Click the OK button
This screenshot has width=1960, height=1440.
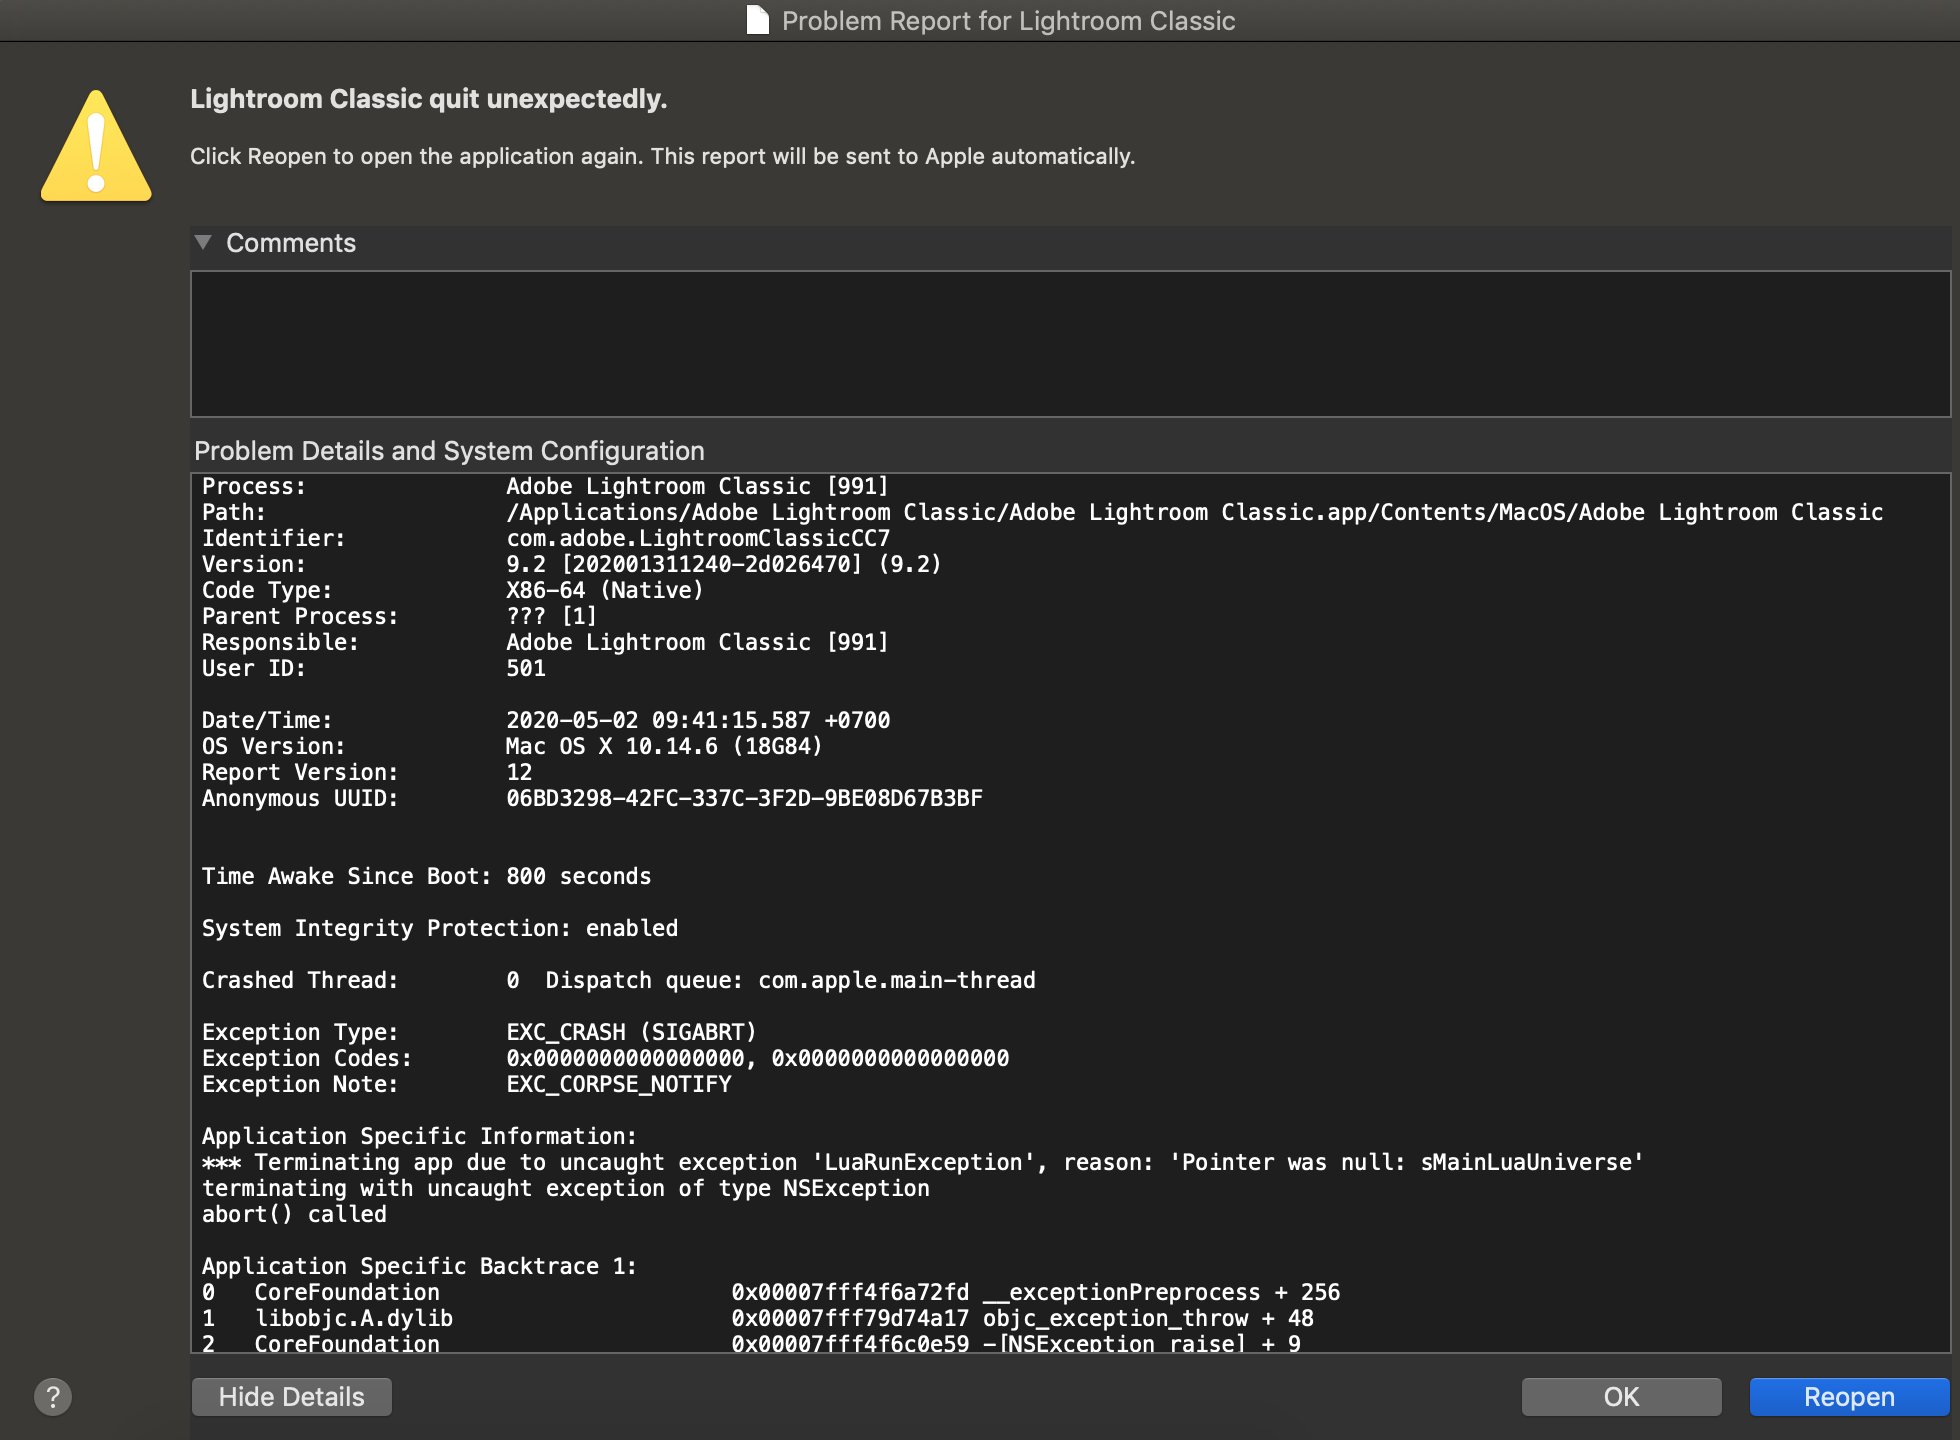pyautogui.click(x=1621, y=1397)
